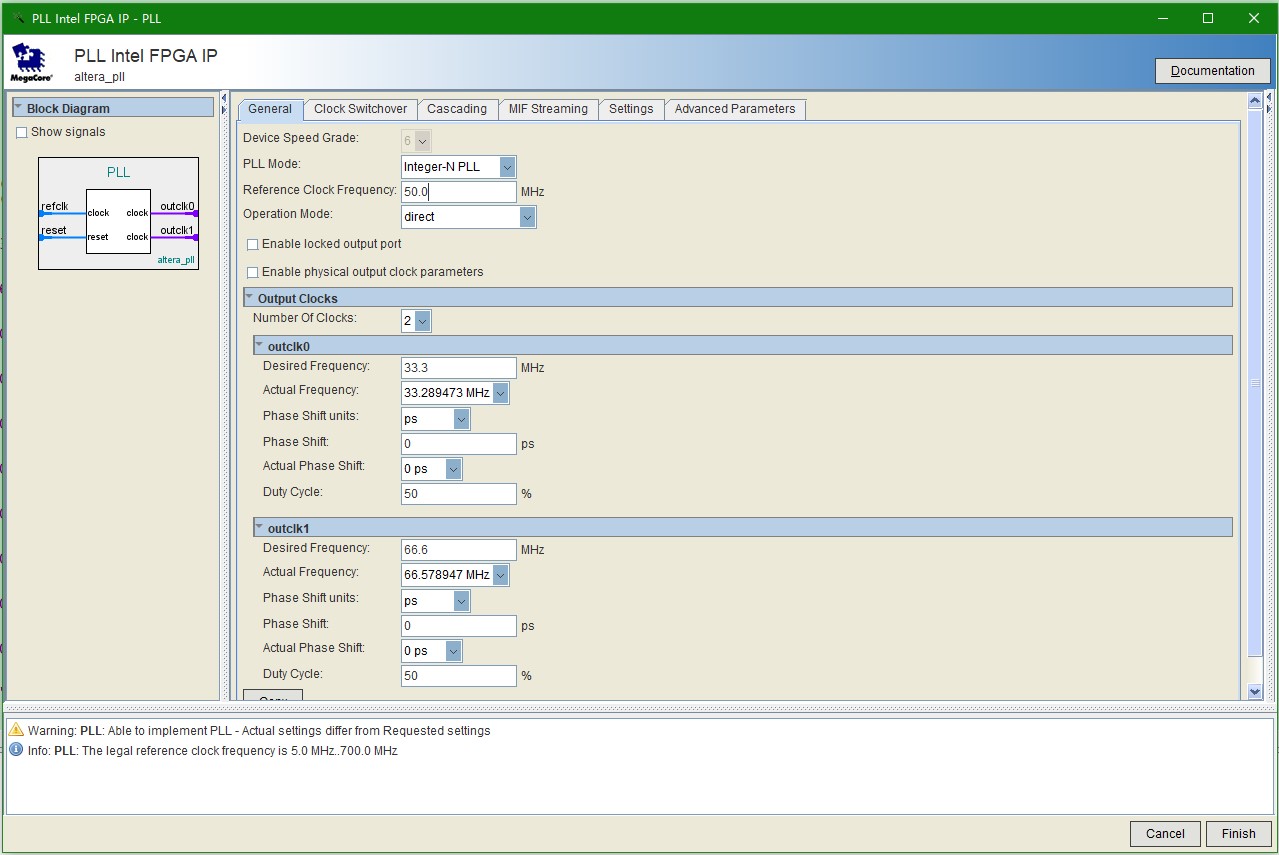Click parameters scrollbar up arrow
The height and width of the screenshot is (855, 1279).
coord(1255,101)
